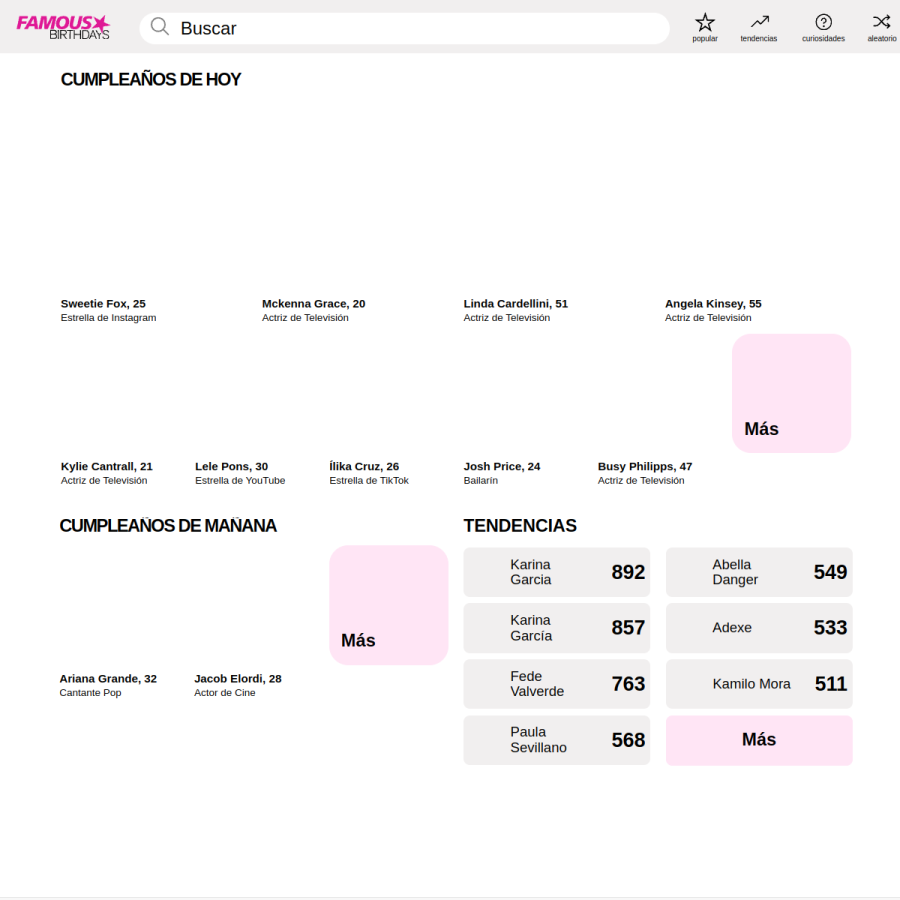
Task: Select Karina Garcia trending card 892
Action: point(557,572)
